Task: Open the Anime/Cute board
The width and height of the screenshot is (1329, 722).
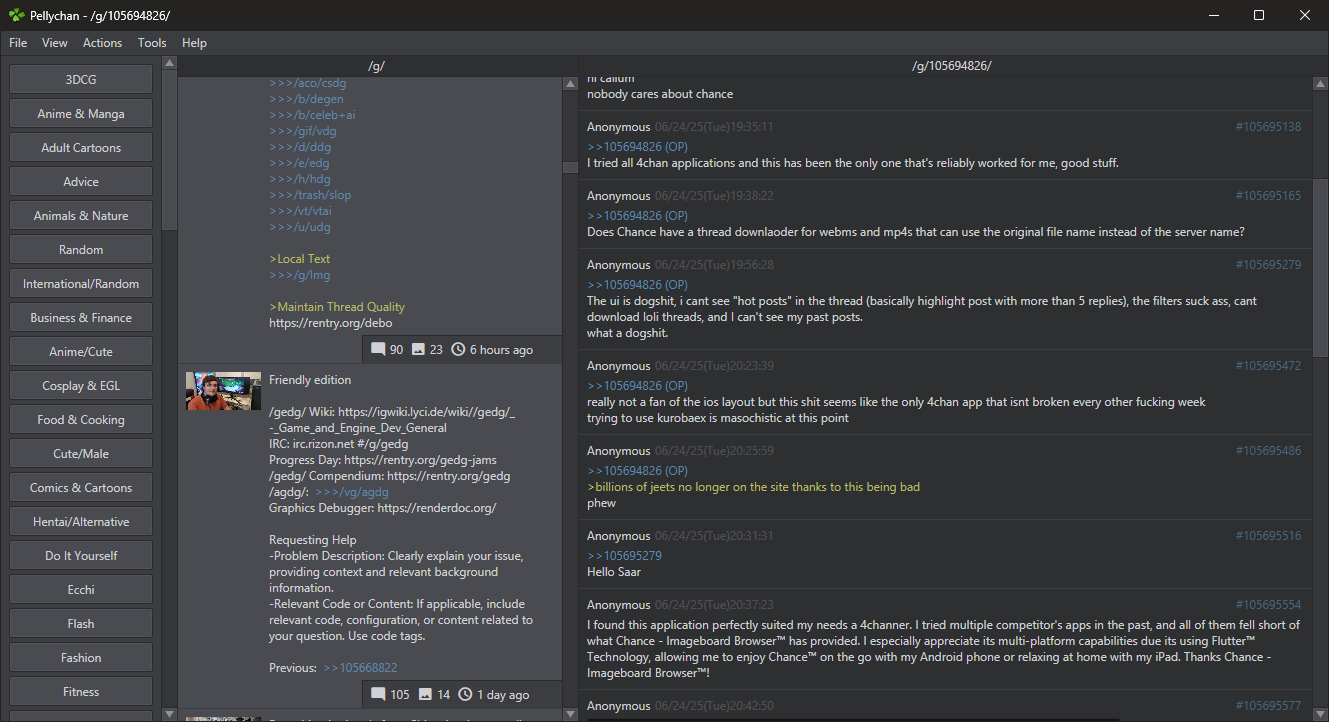Action: 81,352
